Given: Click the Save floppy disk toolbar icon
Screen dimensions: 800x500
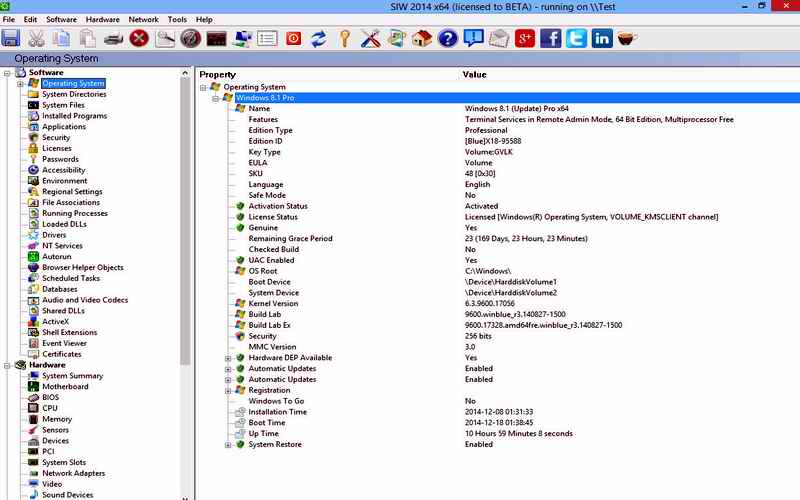Looking at the screenshot, I should click(12, 39).
